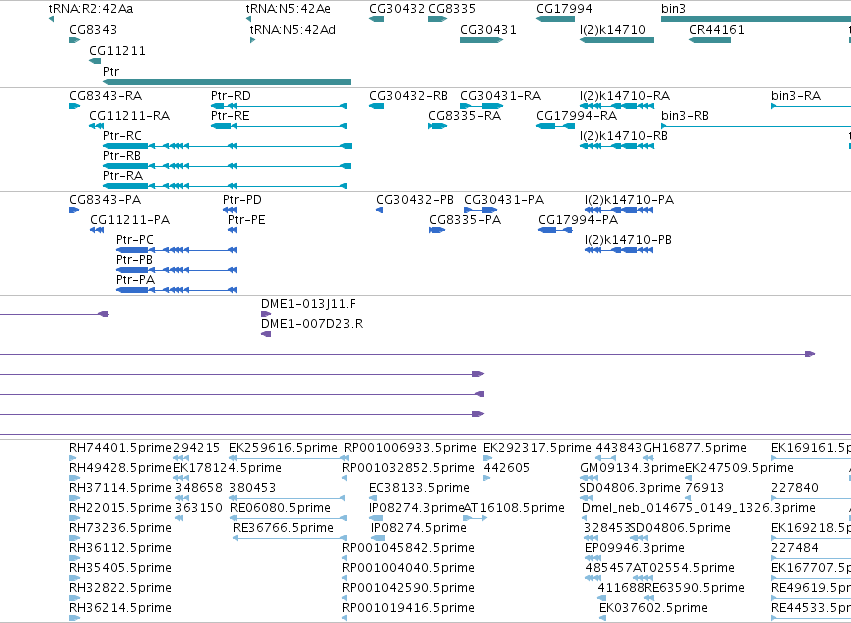Select the CG17994-RA transcript label
The height and width of the screenshot is (623, 851).
click(576, 116)
